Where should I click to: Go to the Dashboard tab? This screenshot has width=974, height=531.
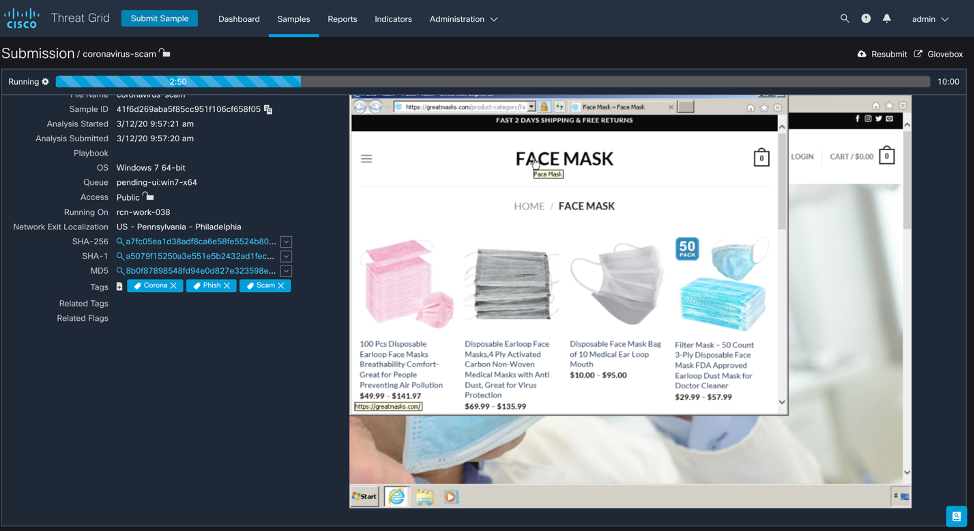point(239,19)
